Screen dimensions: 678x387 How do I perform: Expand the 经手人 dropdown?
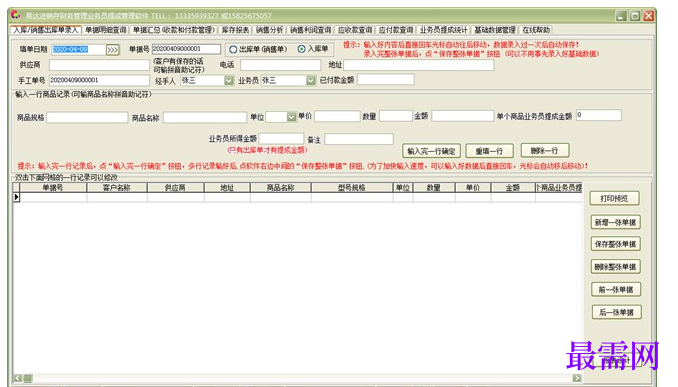click(x=229, y=80)
